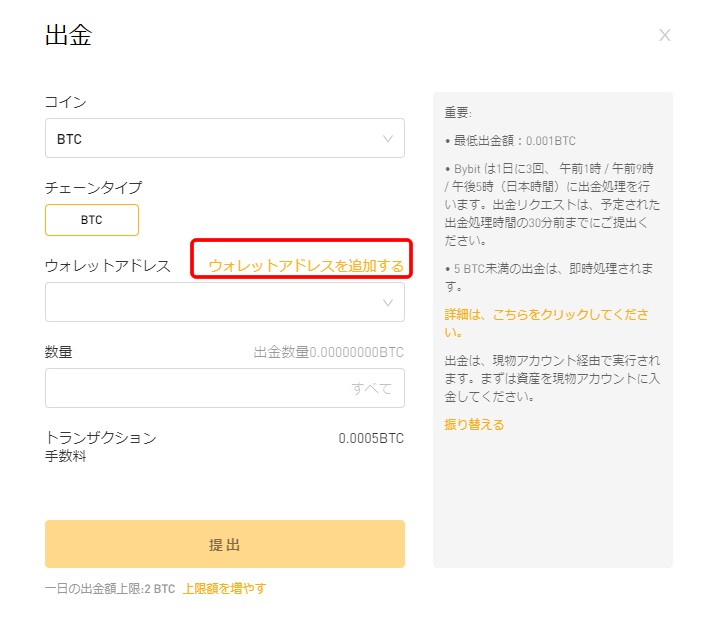Click the 0.0005BTC transaction fee value
Viewport: 720px width, 622px height.
(371, 438)
